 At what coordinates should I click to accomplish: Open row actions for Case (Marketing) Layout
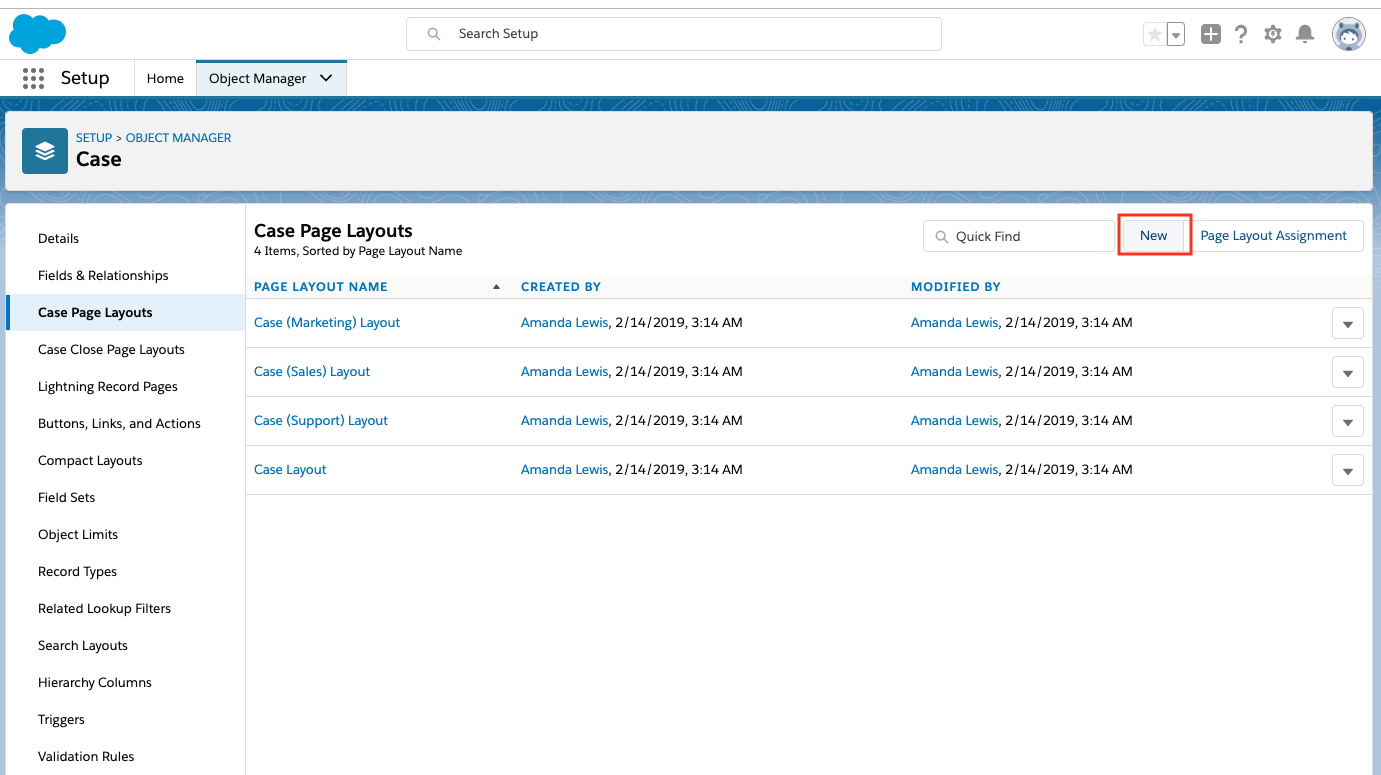click(x=1348, y=324)
